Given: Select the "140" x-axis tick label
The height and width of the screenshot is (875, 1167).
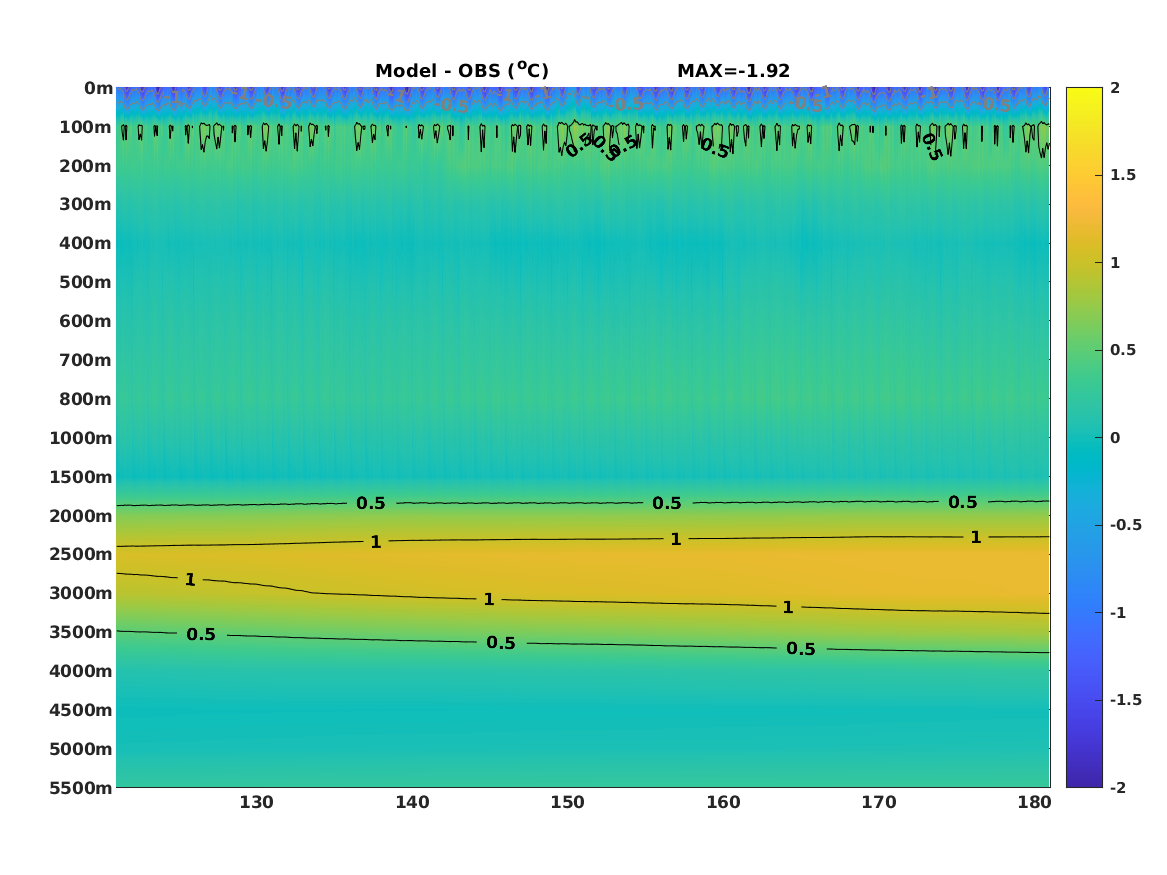Looking at the screenshot, I should tap(412, 802).
